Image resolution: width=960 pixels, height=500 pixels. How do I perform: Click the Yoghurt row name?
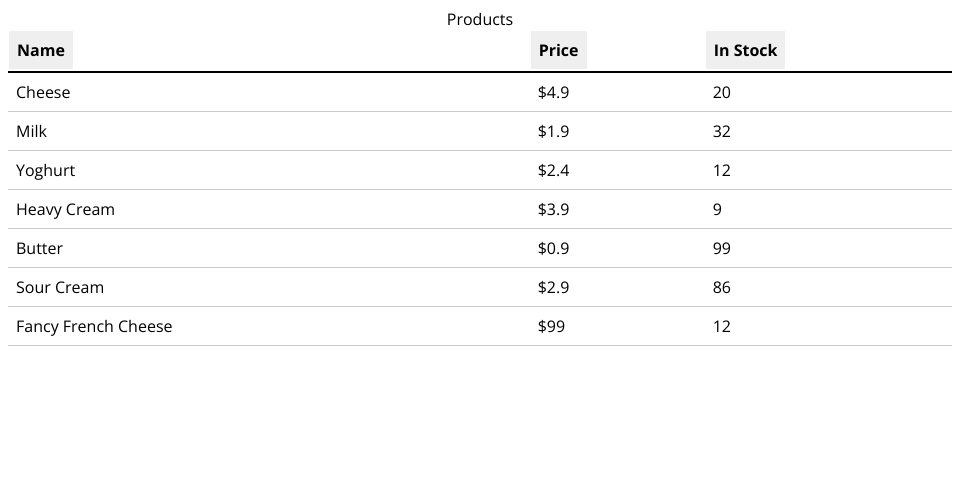pyautogui.click(x=46, y=170)
